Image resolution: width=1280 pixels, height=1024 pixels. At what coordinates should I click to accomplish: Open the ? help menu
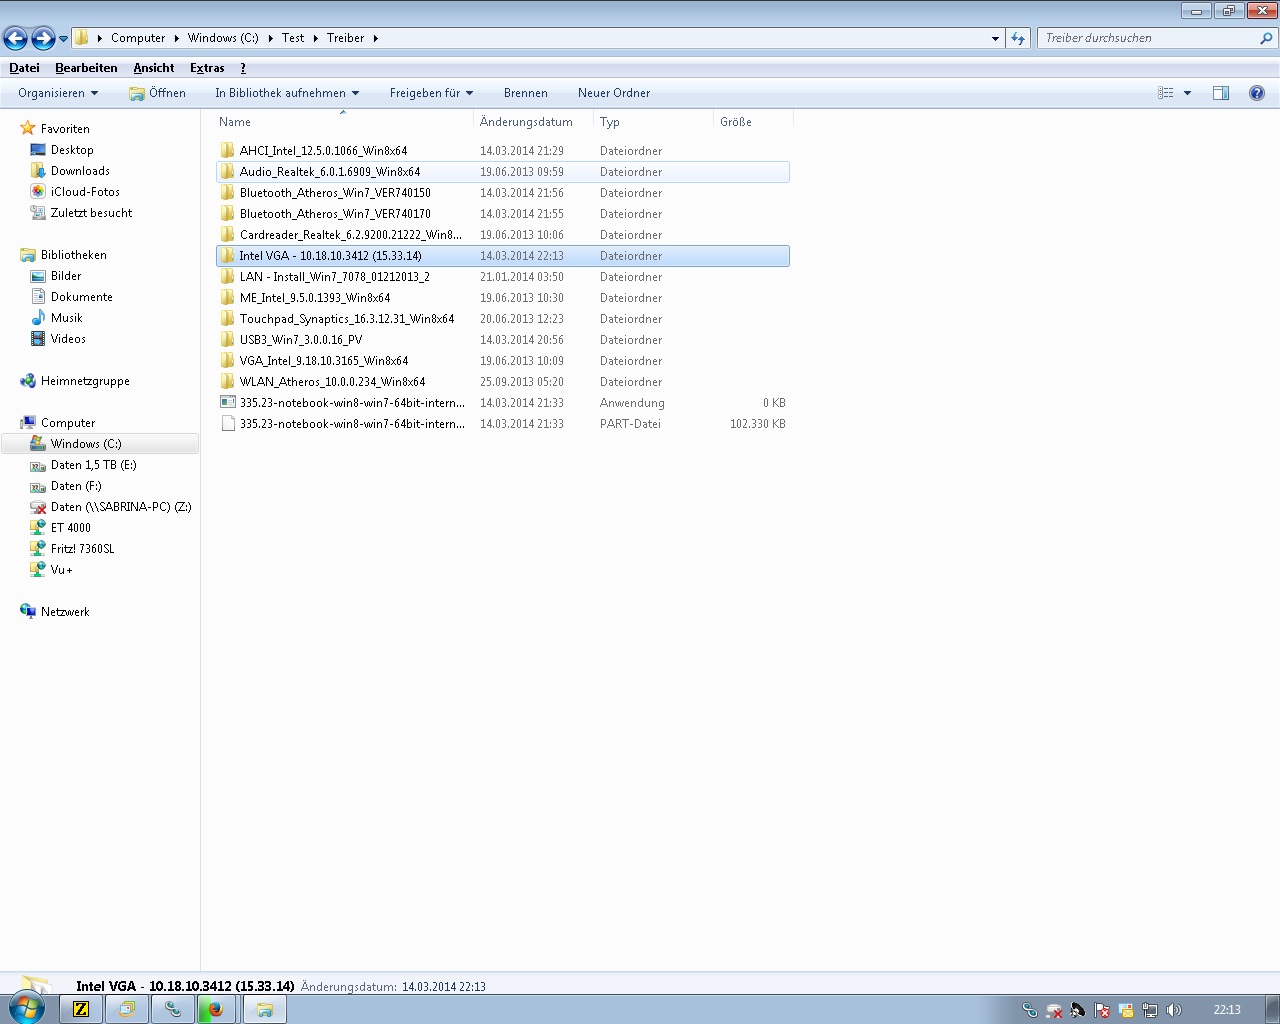[243, 68]
